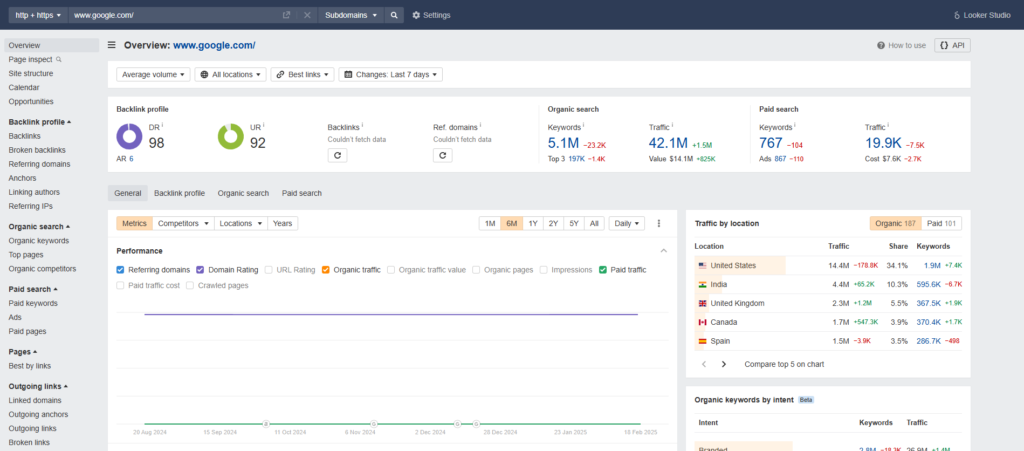Toggle Organic traffic checkbox
This screenshot has width=1024, height=451.
pyautogui.click(x=325, y=270)
